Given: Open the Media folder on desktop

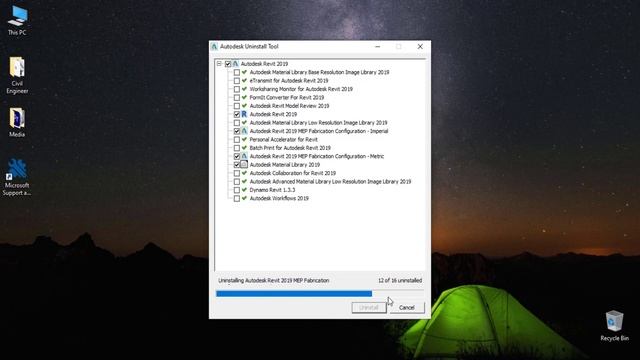Looking at the screenshot, I should (x=17, y=122).
